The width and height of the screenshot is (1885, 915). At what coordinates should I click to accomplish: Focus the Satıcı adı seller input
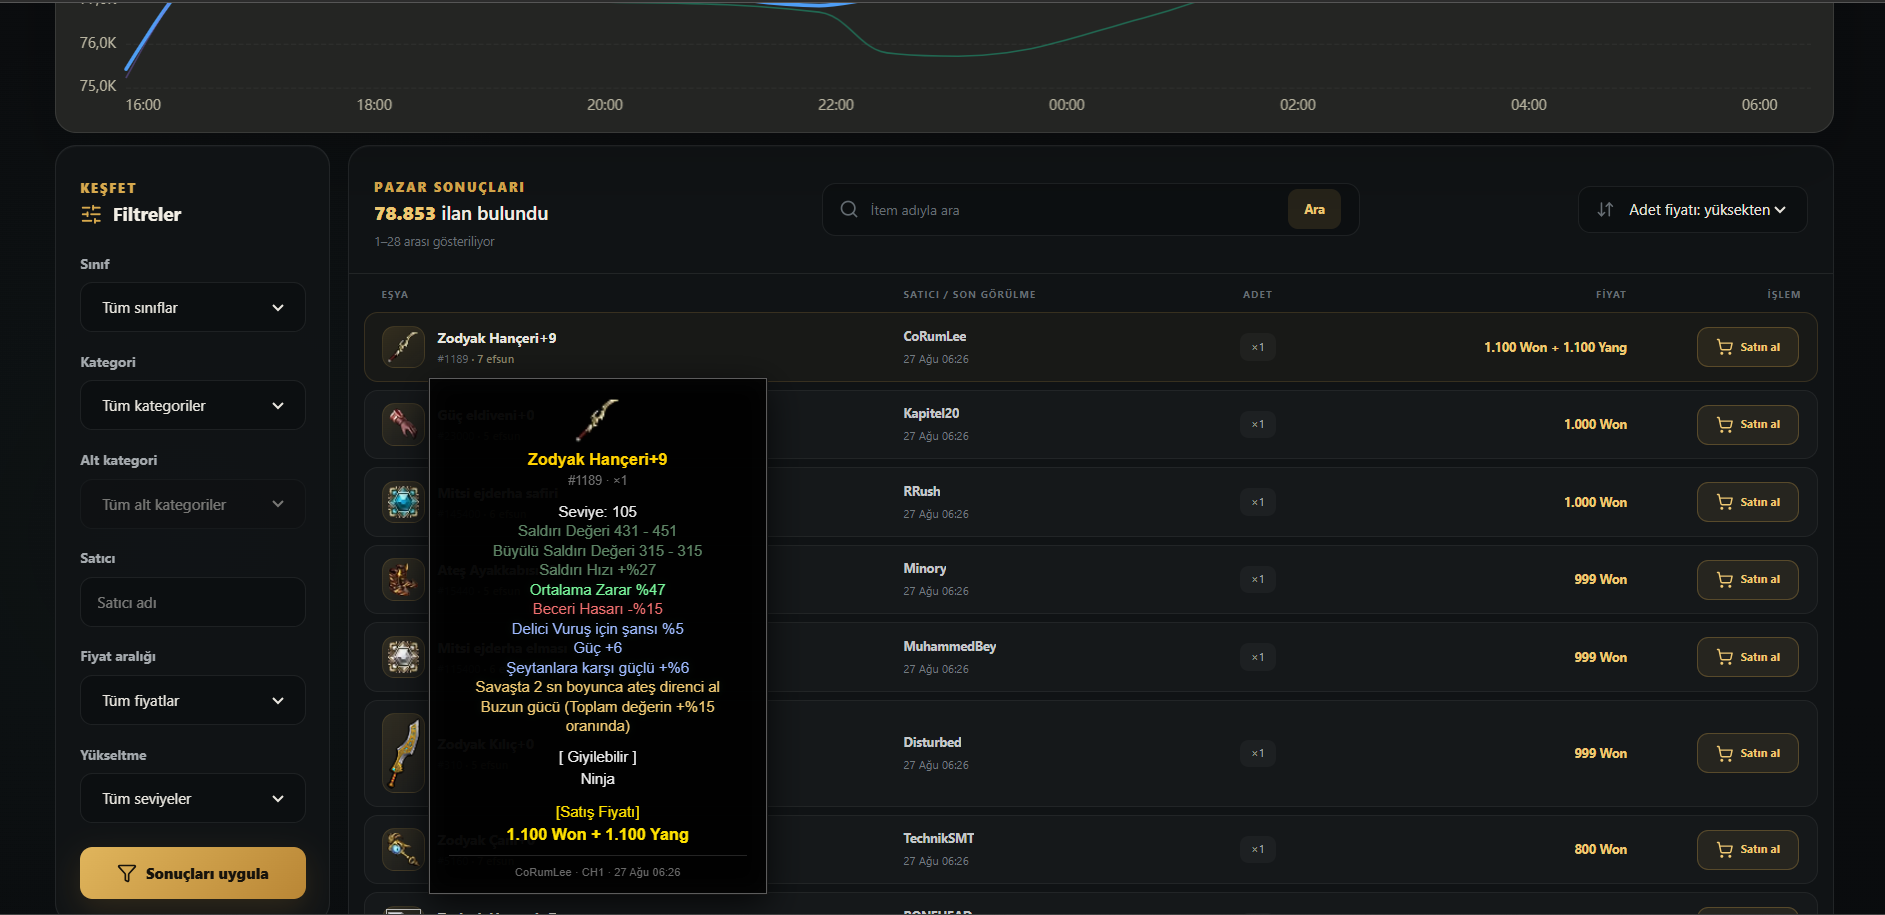[193, 602]
